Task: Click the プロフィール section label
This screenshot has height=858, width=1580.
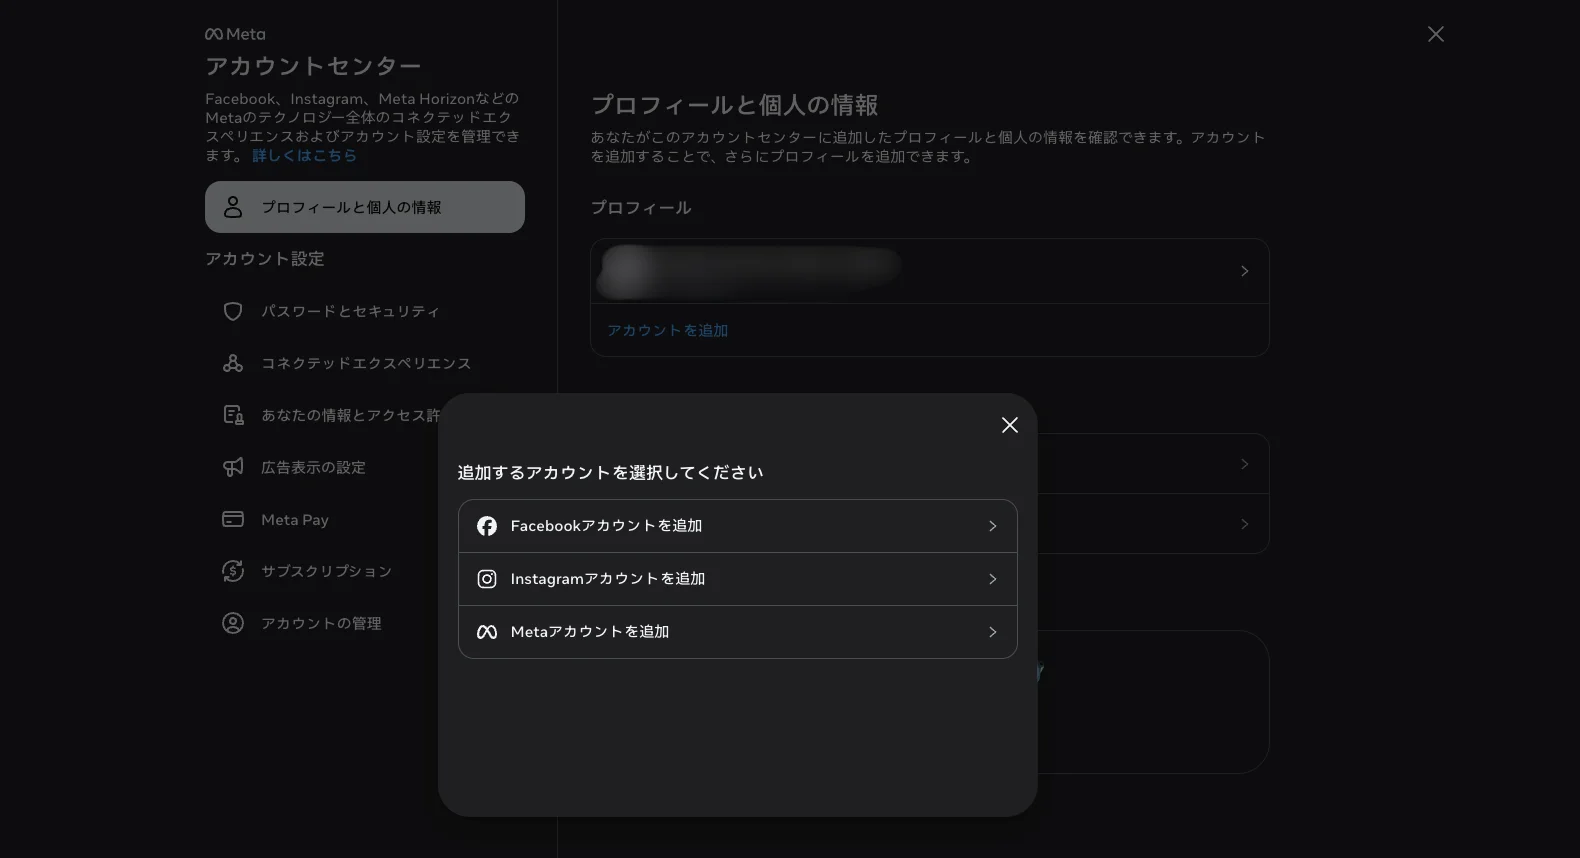Action: (641, 208)
